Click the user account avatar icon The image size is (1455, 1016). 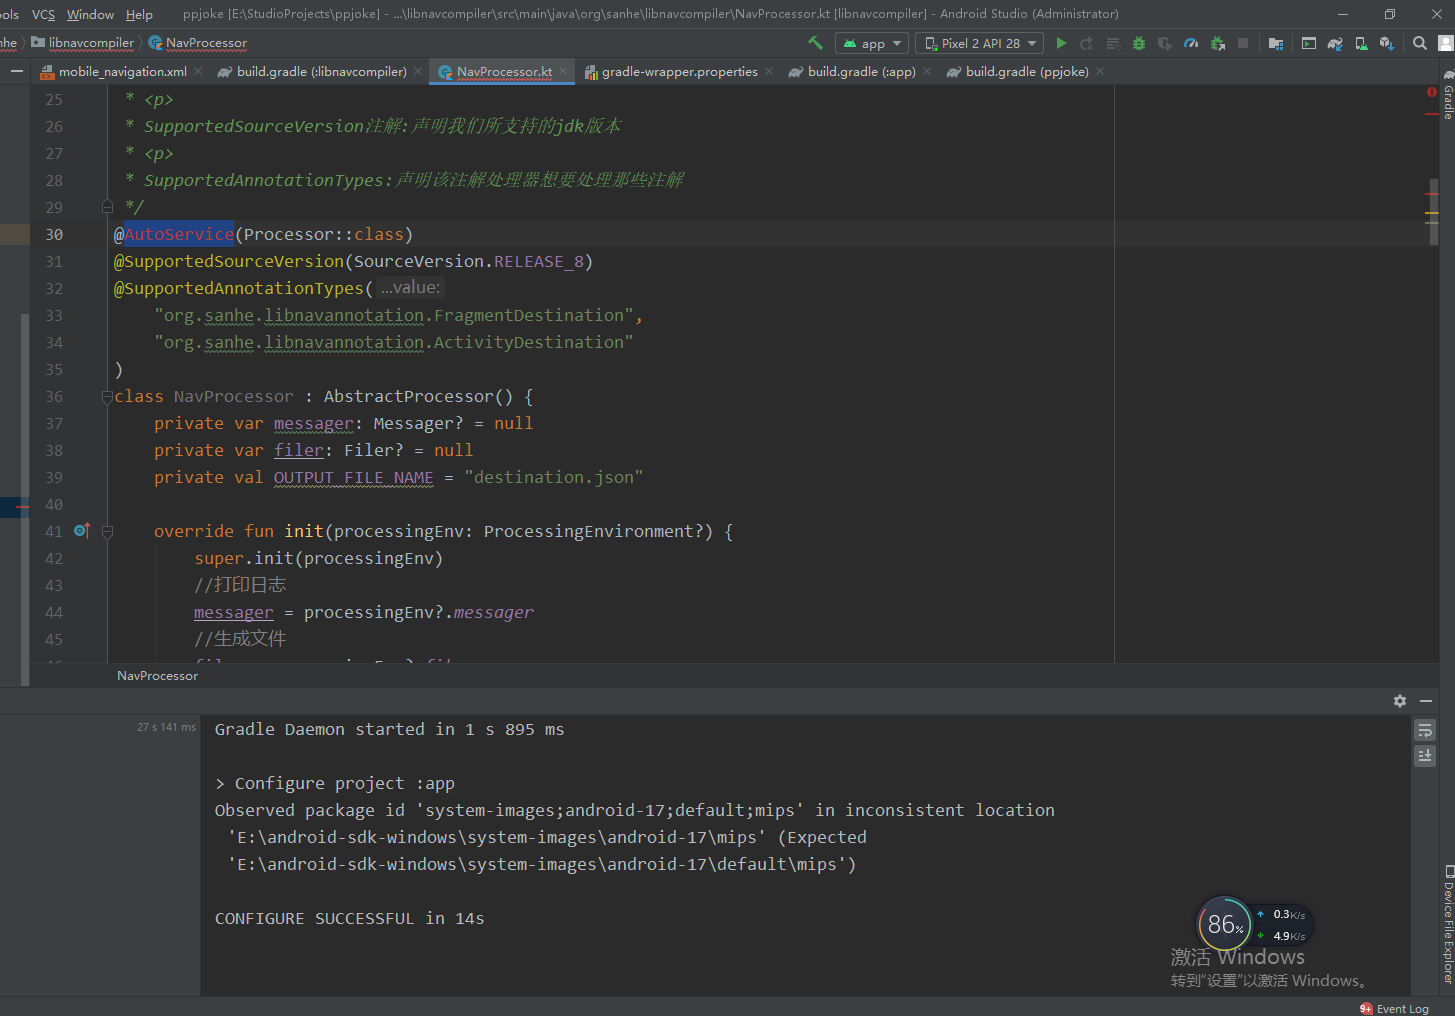click(x=1446, y=43)
